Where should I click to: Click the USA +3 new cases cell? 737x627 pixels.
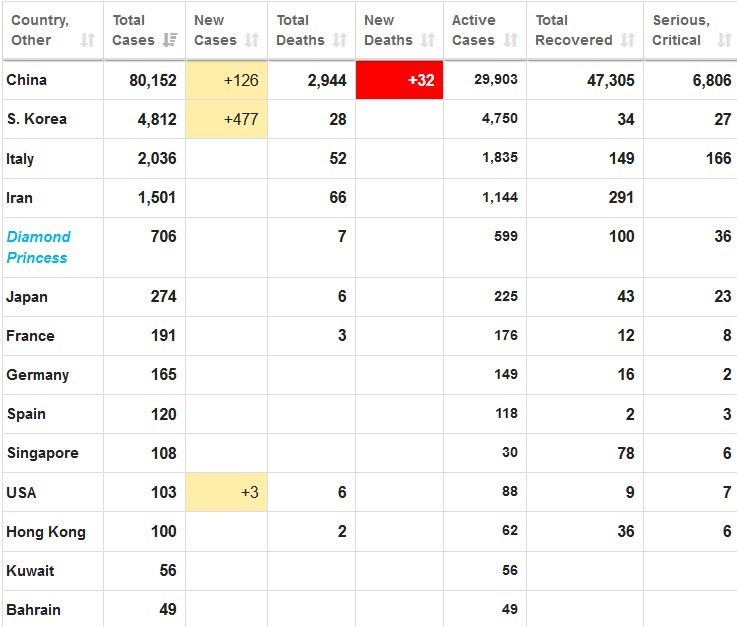tap(226, 493)
